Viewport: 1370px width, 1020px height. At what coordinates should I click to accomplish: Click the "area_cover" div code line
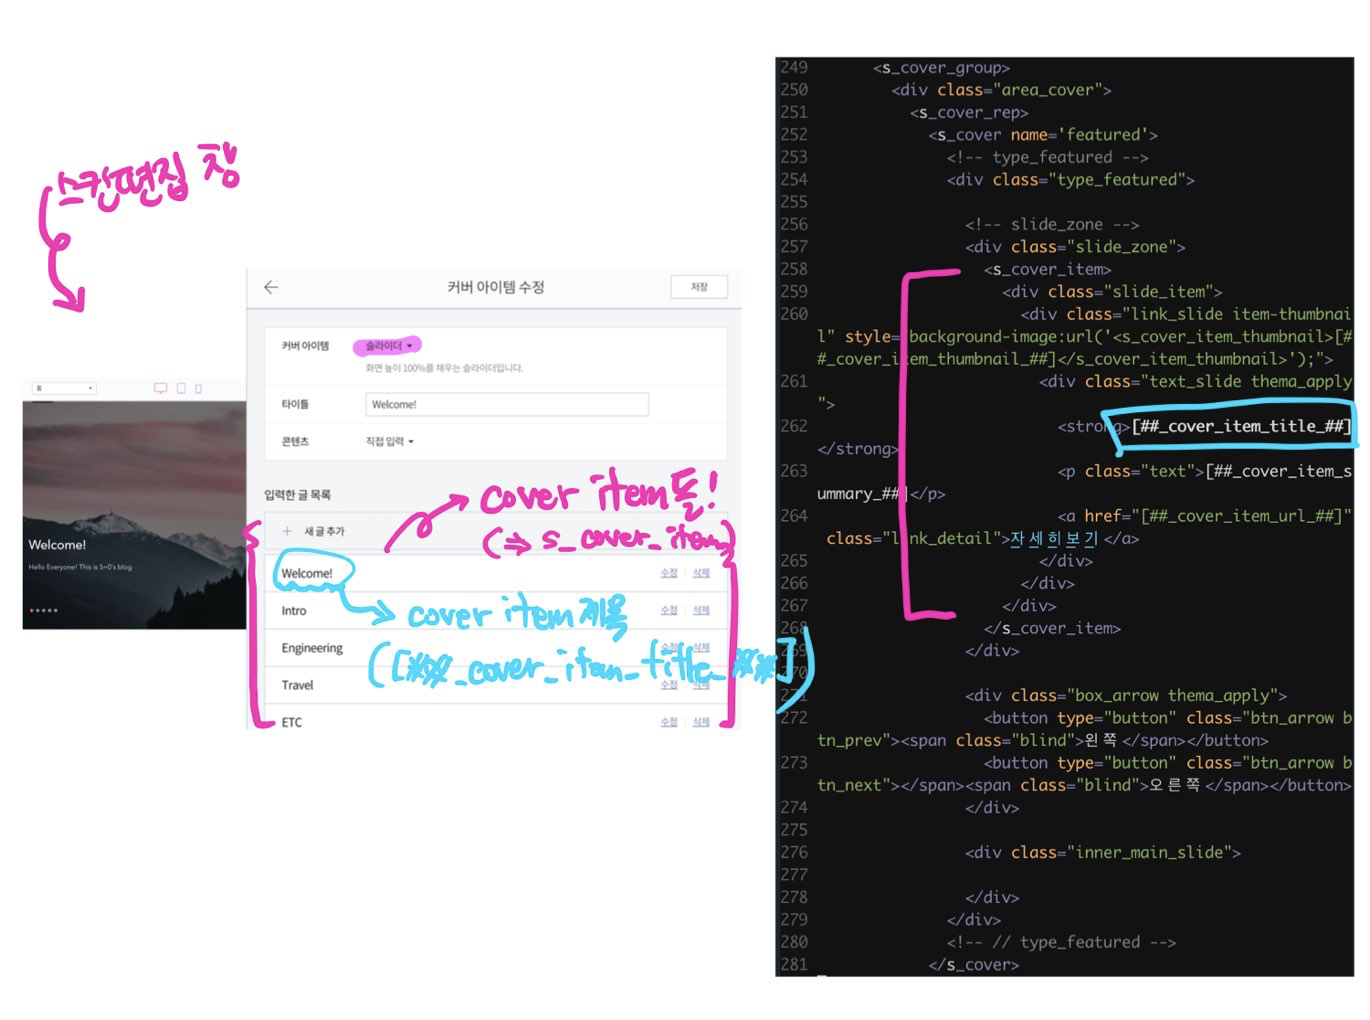click(x=1001, y=90)
